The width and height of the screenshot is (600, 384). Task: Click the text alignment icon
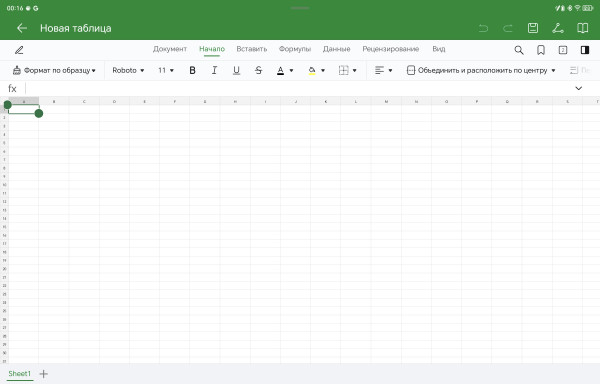coord(379,70)
